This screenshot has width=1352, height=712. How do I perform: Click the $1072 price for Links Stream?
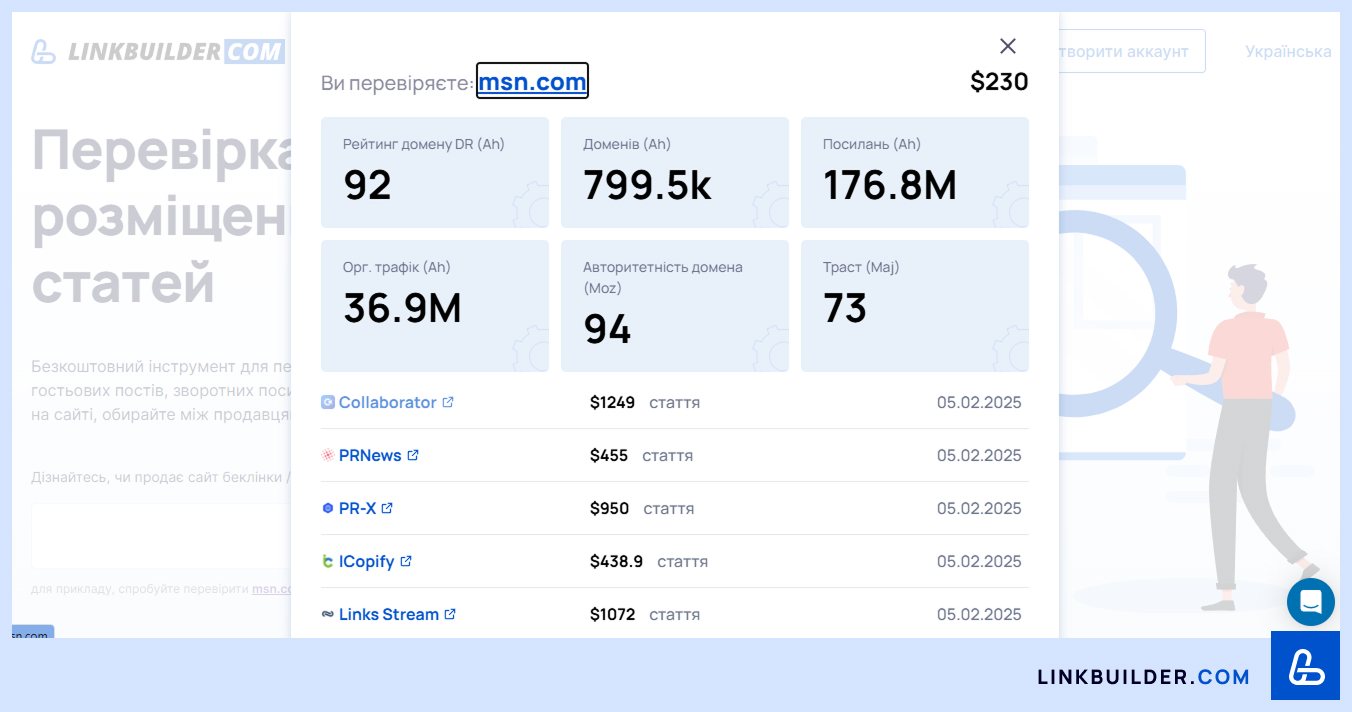(x=612, y=614)
